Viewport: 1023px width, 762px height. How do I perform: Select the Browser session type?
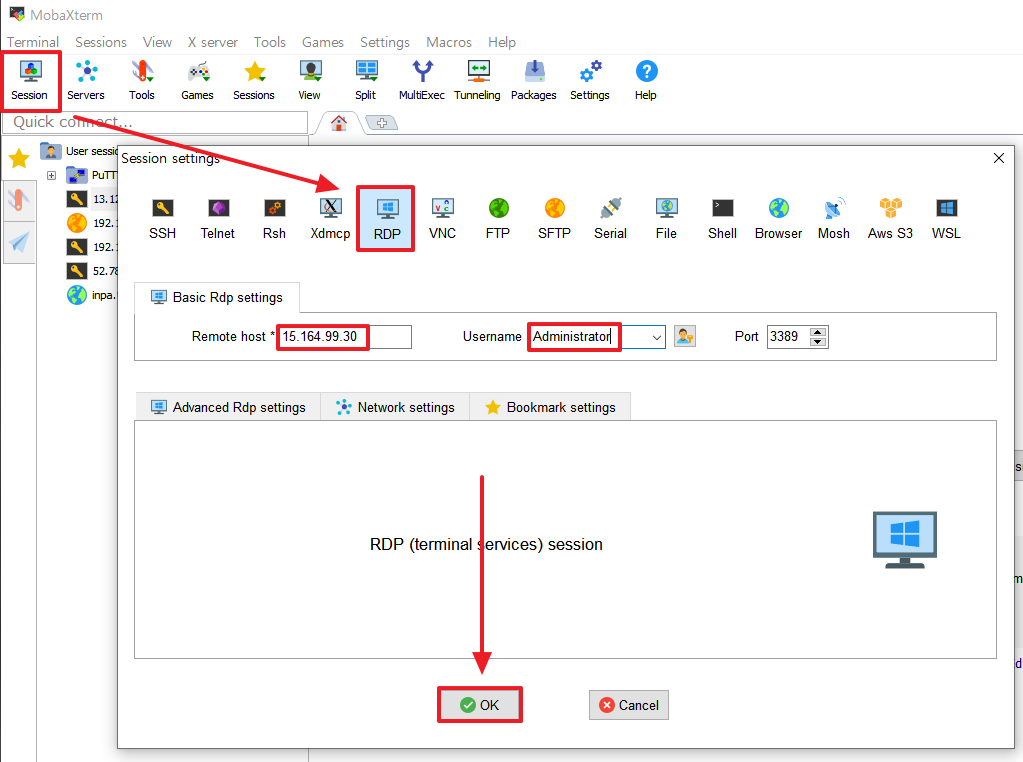click(778, 219)
